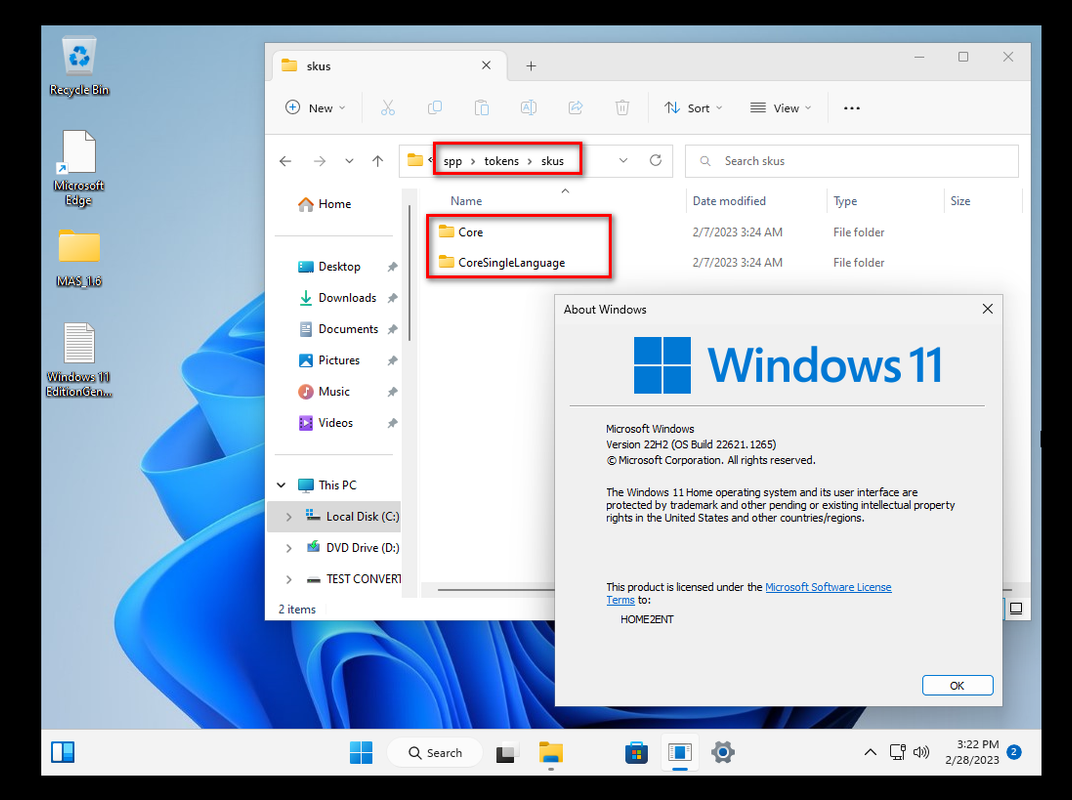Open the Sort dropdown menu

tap(693, 108)
